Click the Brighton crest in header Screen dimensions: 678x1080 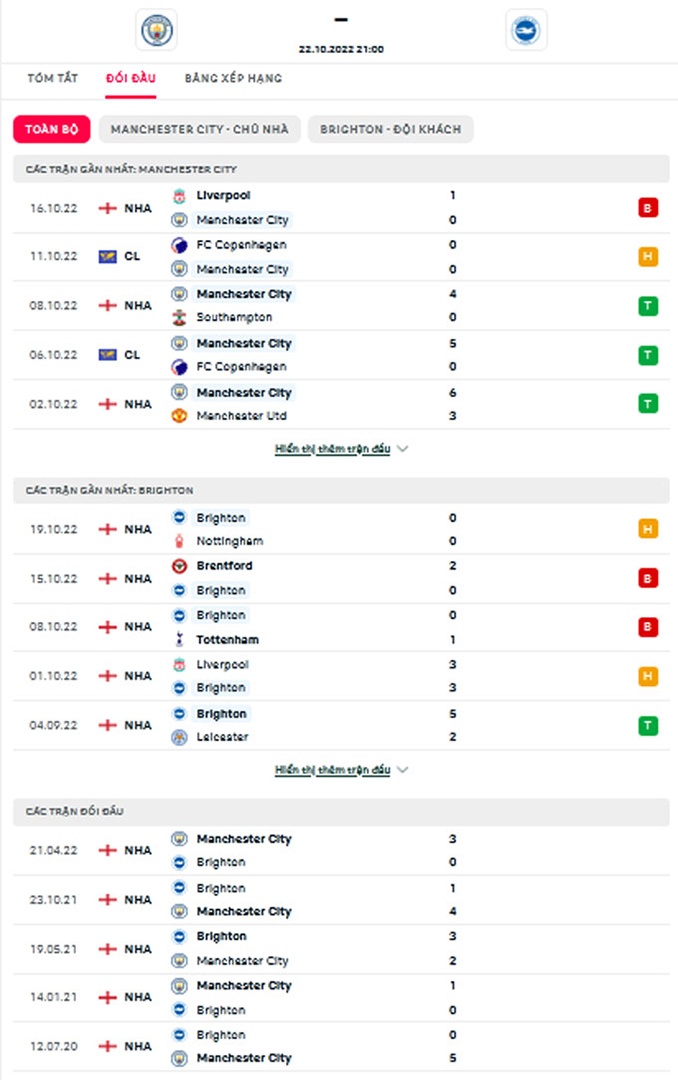click(526, 30)
